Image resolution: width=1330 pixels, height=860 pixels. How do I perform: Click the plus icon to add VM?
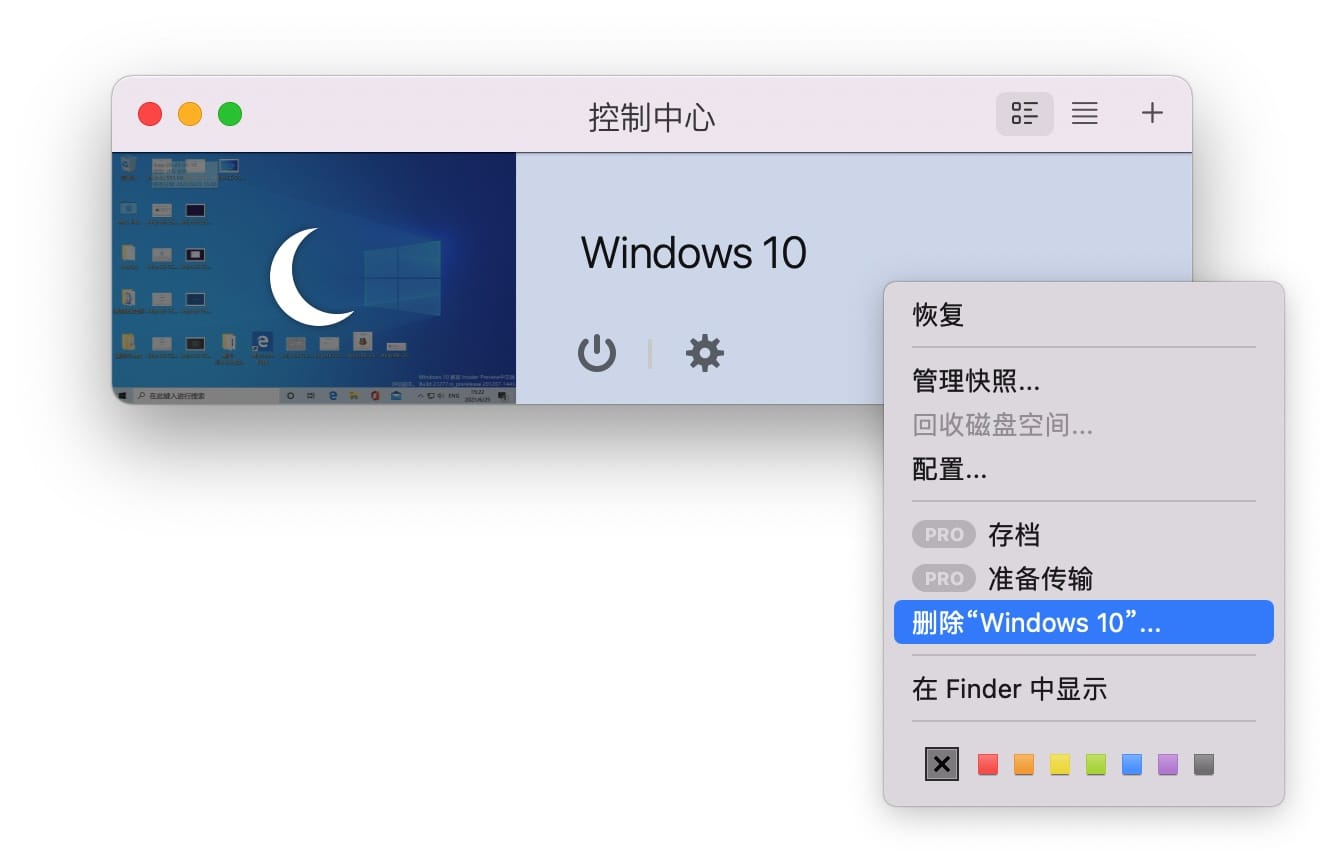click(1152, 114)
